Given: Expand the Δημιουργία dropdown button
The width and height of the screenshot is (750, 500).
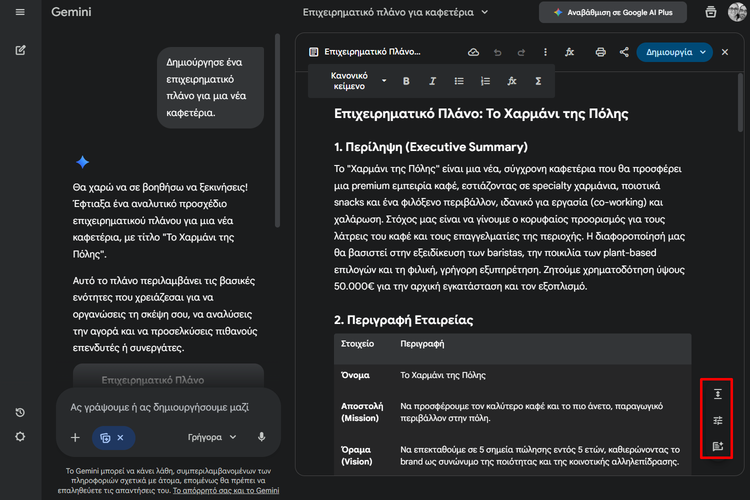Looking at the screenshot, I should click(x=703, y=52).
